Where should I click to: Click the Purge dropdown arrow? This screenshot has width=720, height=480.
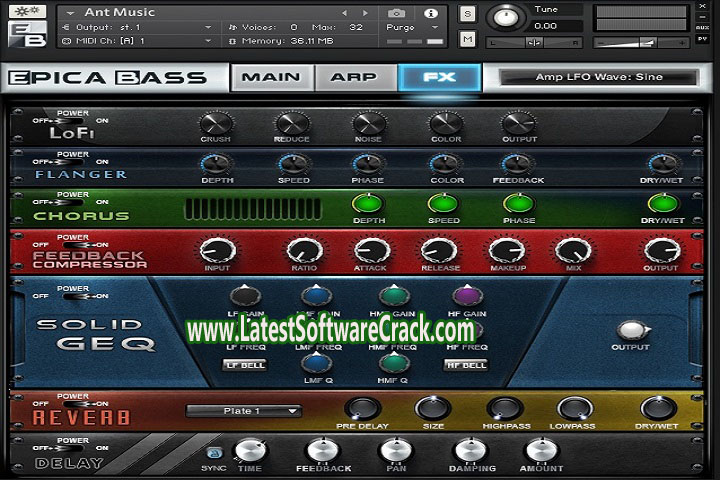(434, 27)
